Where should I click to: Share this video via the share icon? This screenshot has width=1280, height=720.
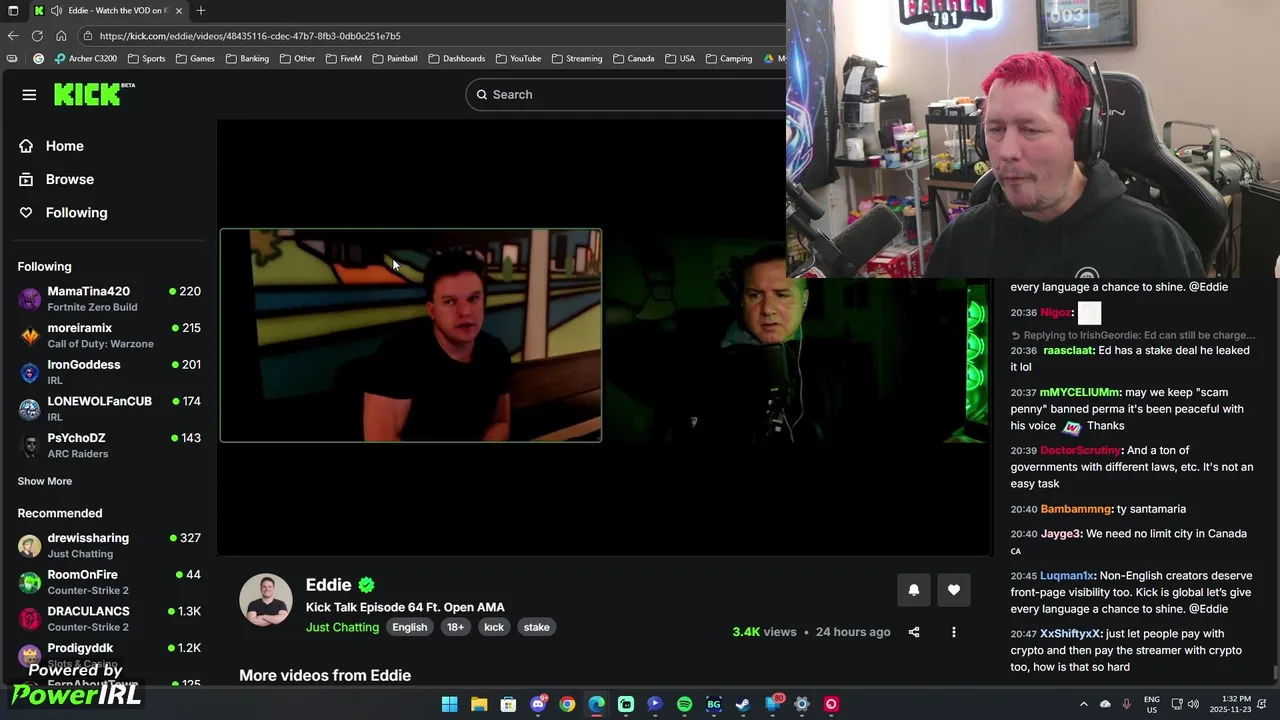pyautogui.click(x=914, y=632)
